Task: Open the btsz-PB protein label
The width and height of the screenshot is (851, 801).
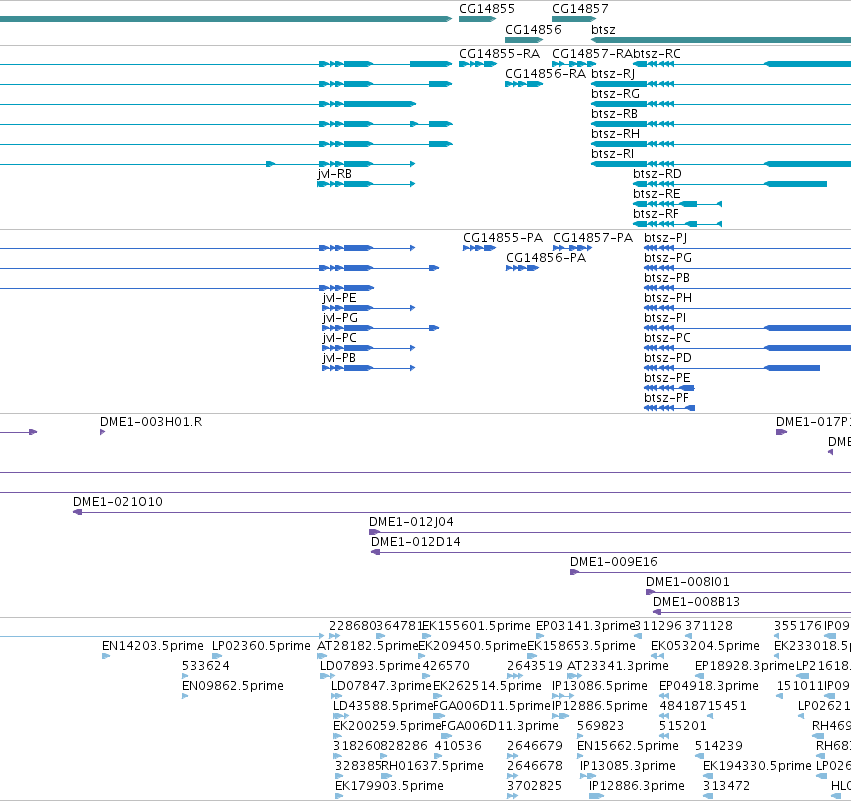Action: tap(666, 278)
